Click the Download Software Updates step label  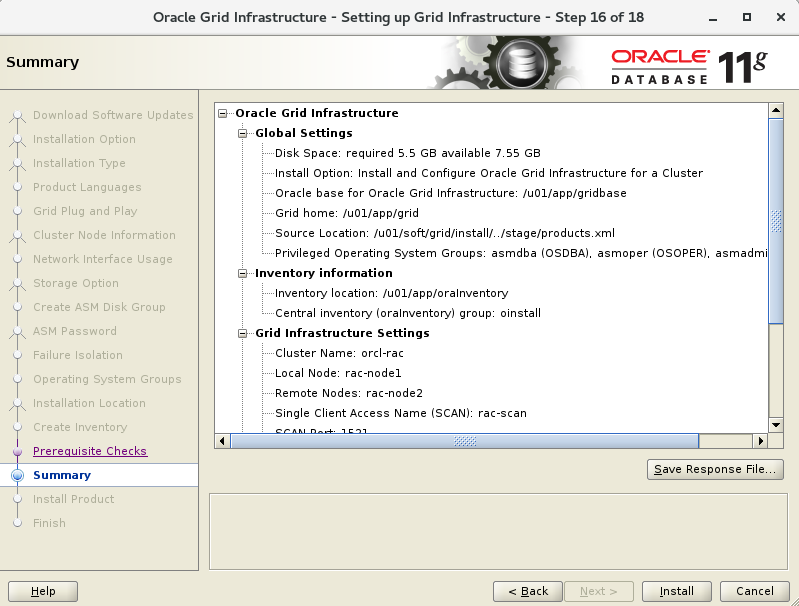(x=113, y=115)
